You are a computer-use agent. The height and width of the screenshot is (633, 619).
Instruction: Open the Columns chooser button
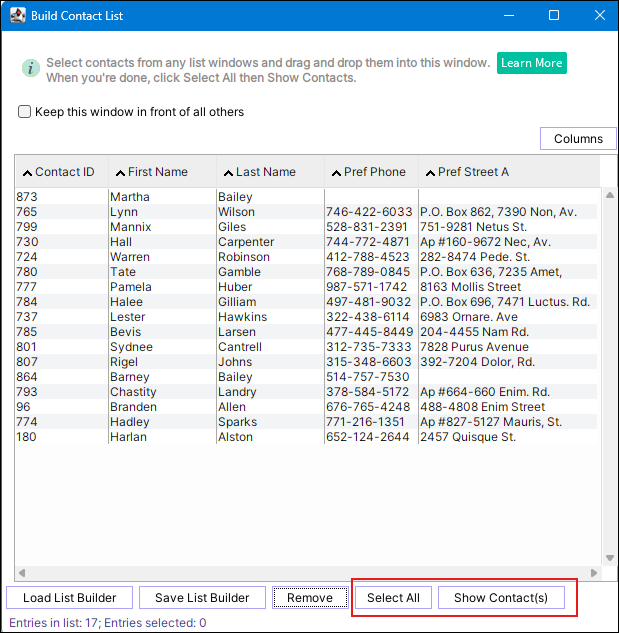click(x=578, y=139)
